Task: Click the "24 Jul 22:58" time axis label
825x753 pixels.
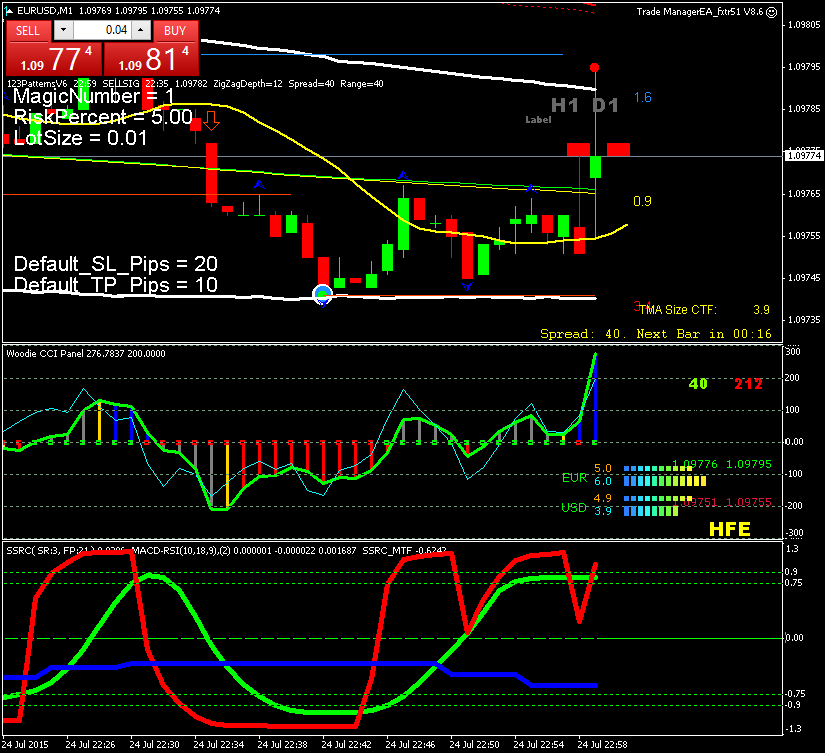Action: click(602, 745)
